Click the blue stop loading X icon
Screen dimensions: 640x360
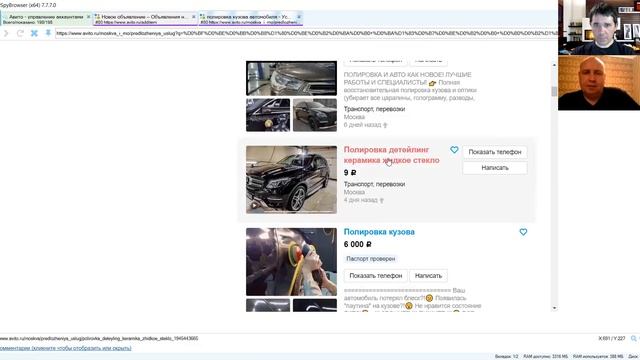point(34,33)
